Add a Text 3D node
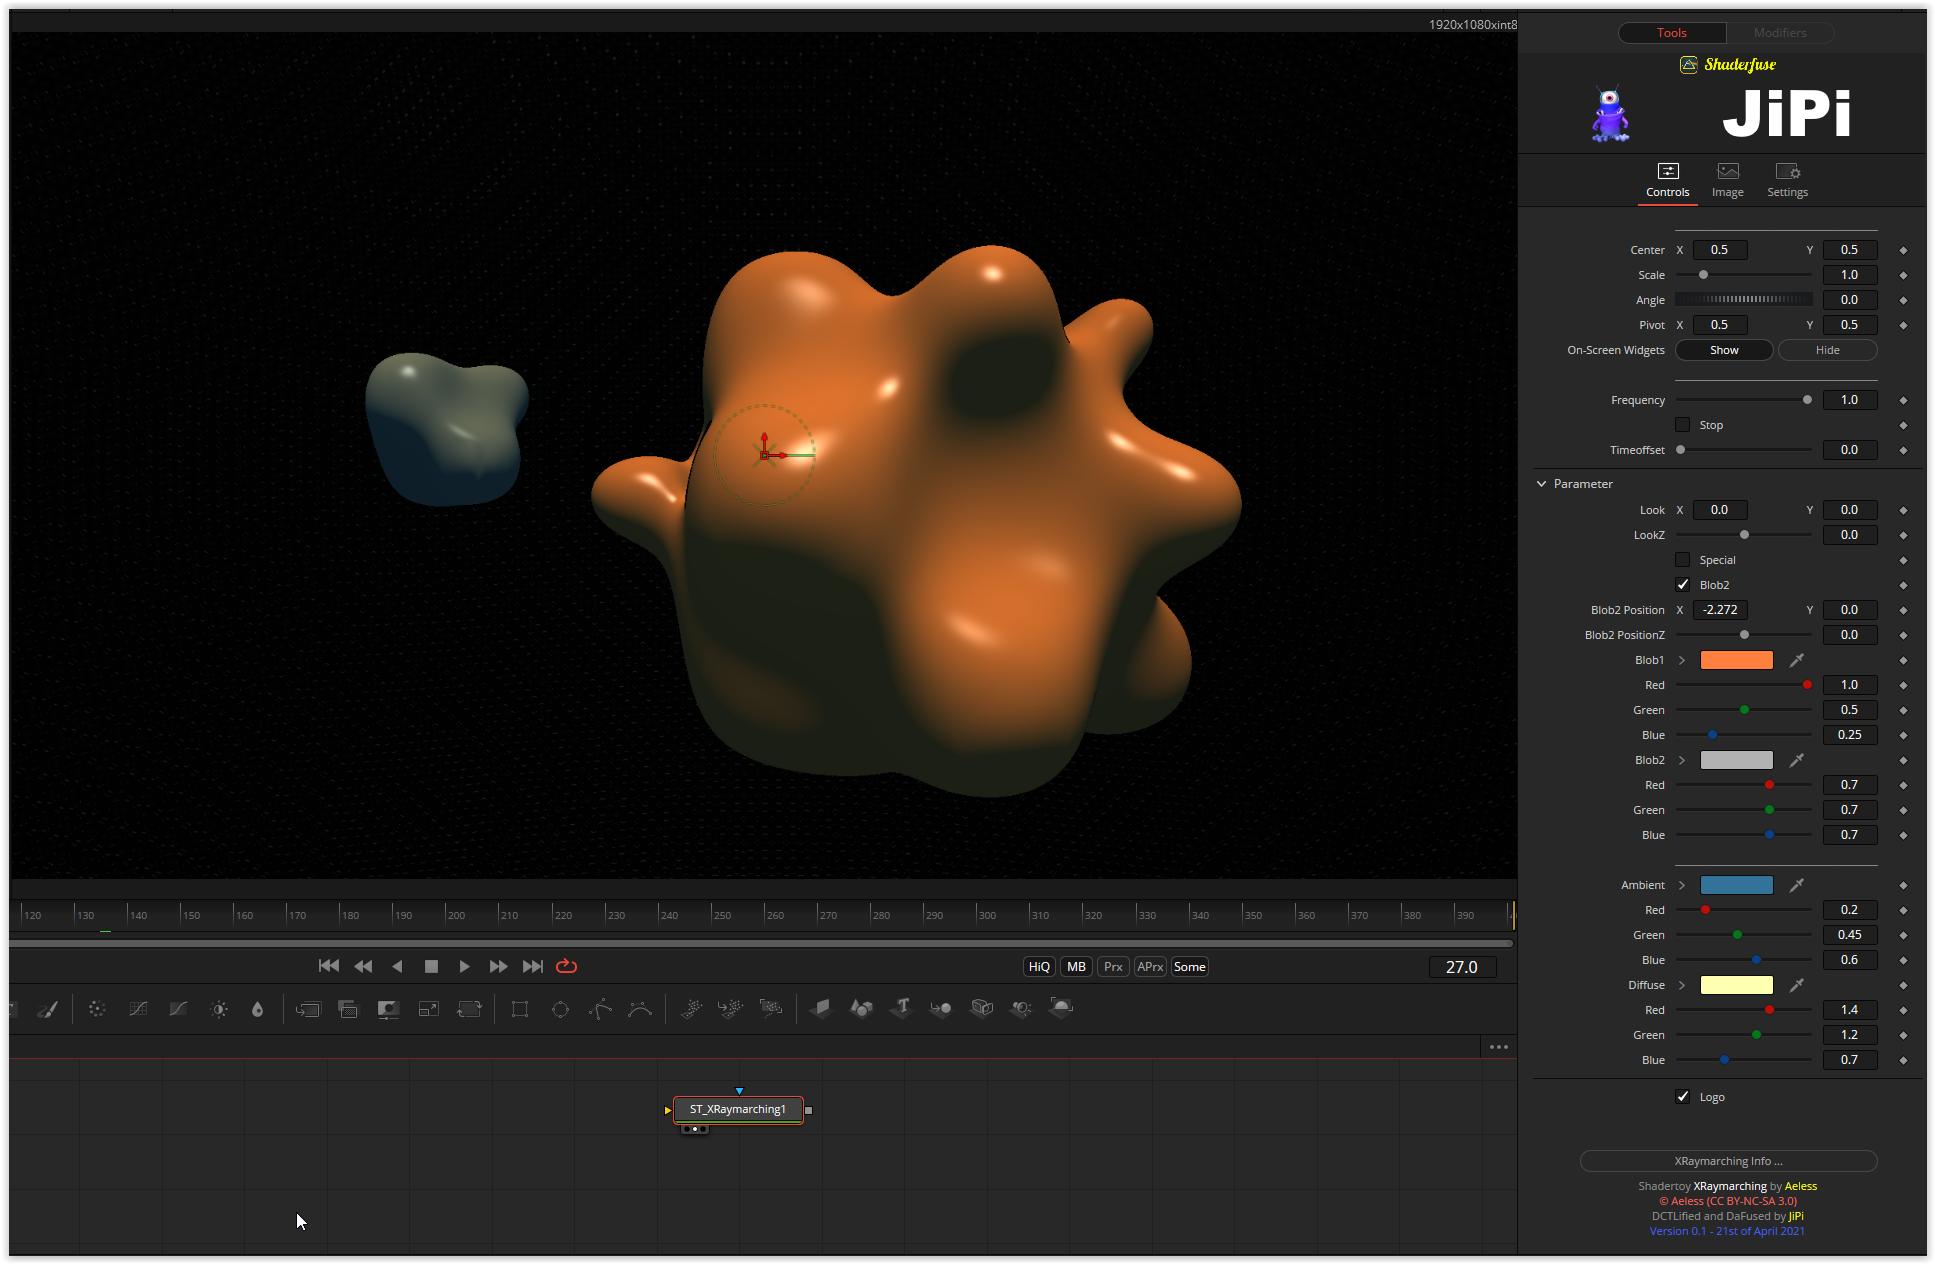Screen dimensions: 1935x1264 point(902,1008)
